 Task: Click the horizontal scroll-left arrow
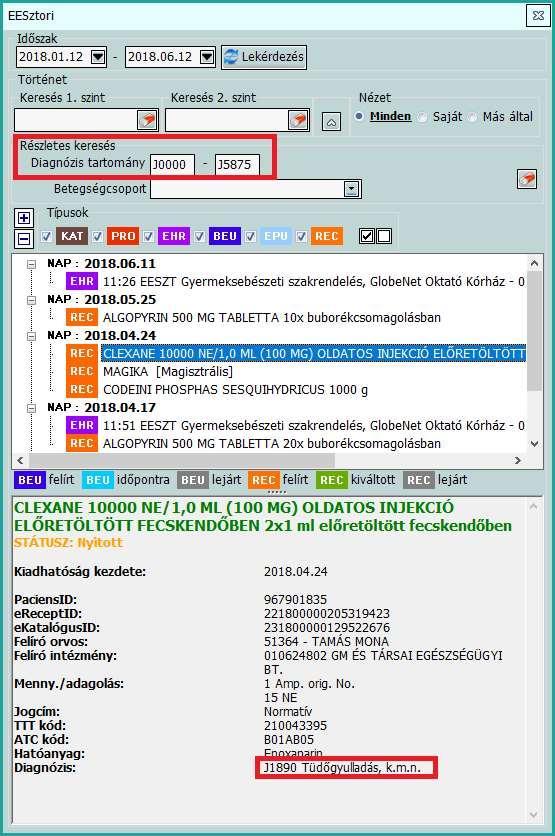[x=20, y=460]
